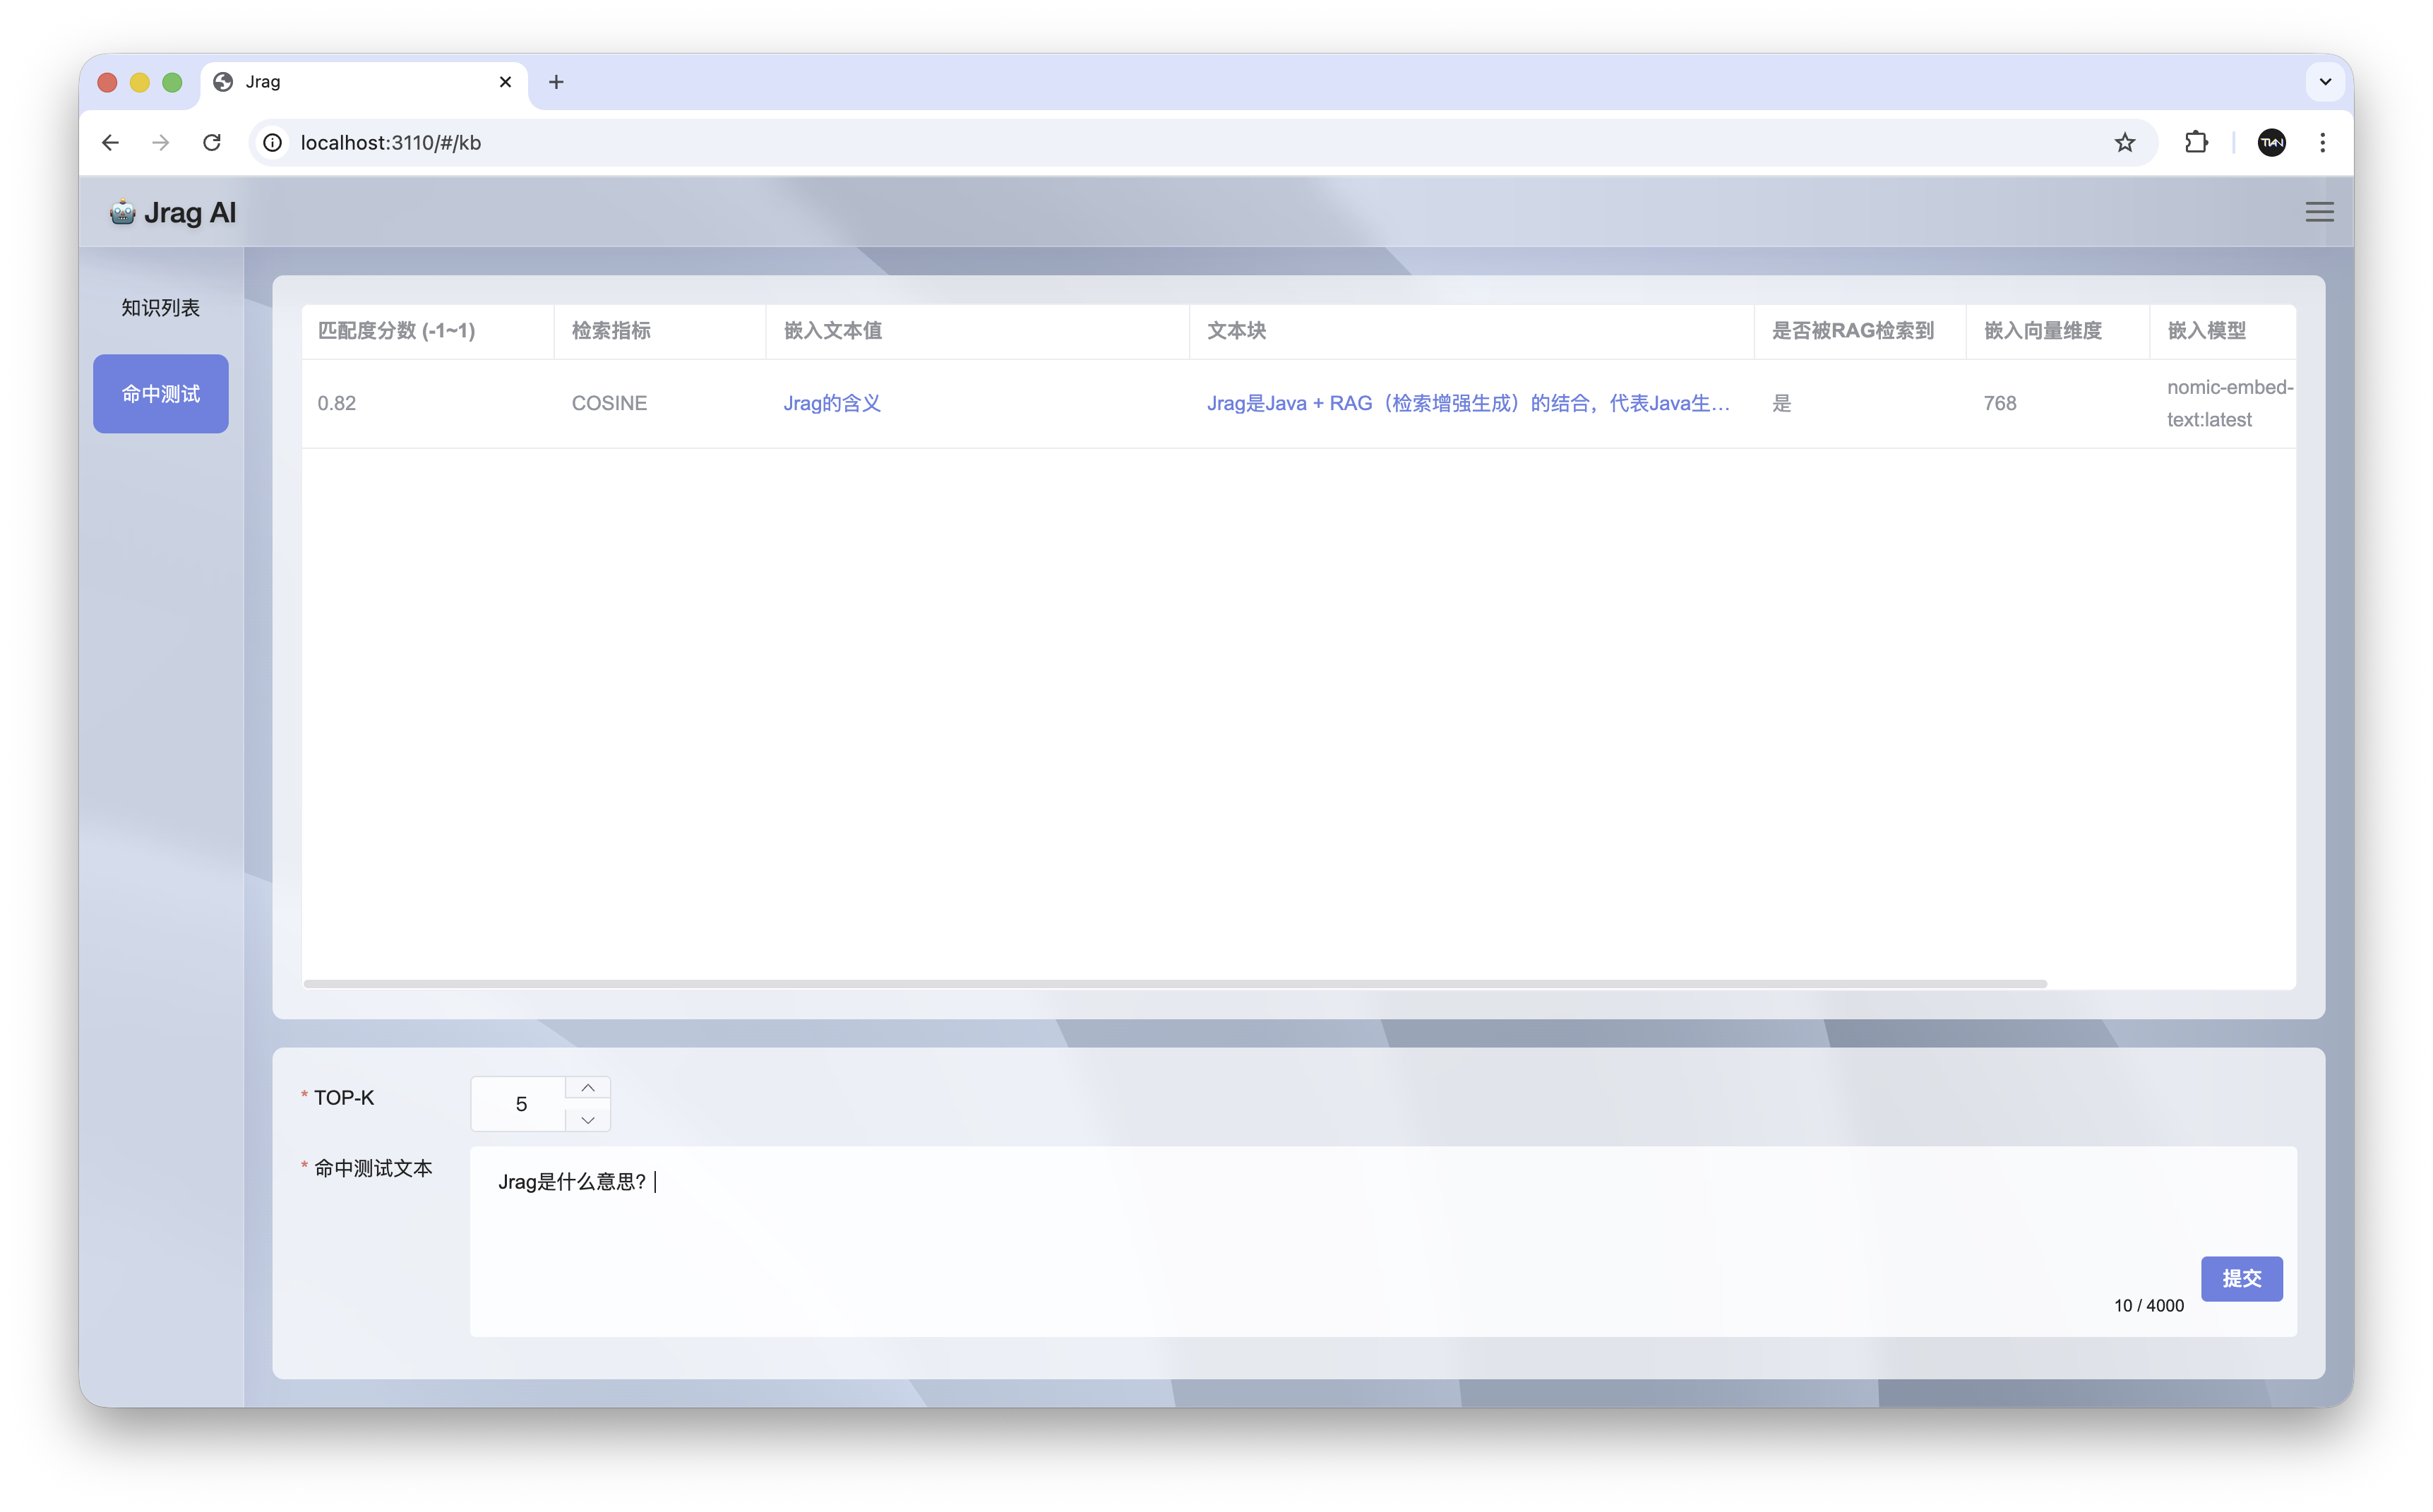Bookmark the page with the star icon
The height and width of the screenshot is (1512, 2433).
2125,142
